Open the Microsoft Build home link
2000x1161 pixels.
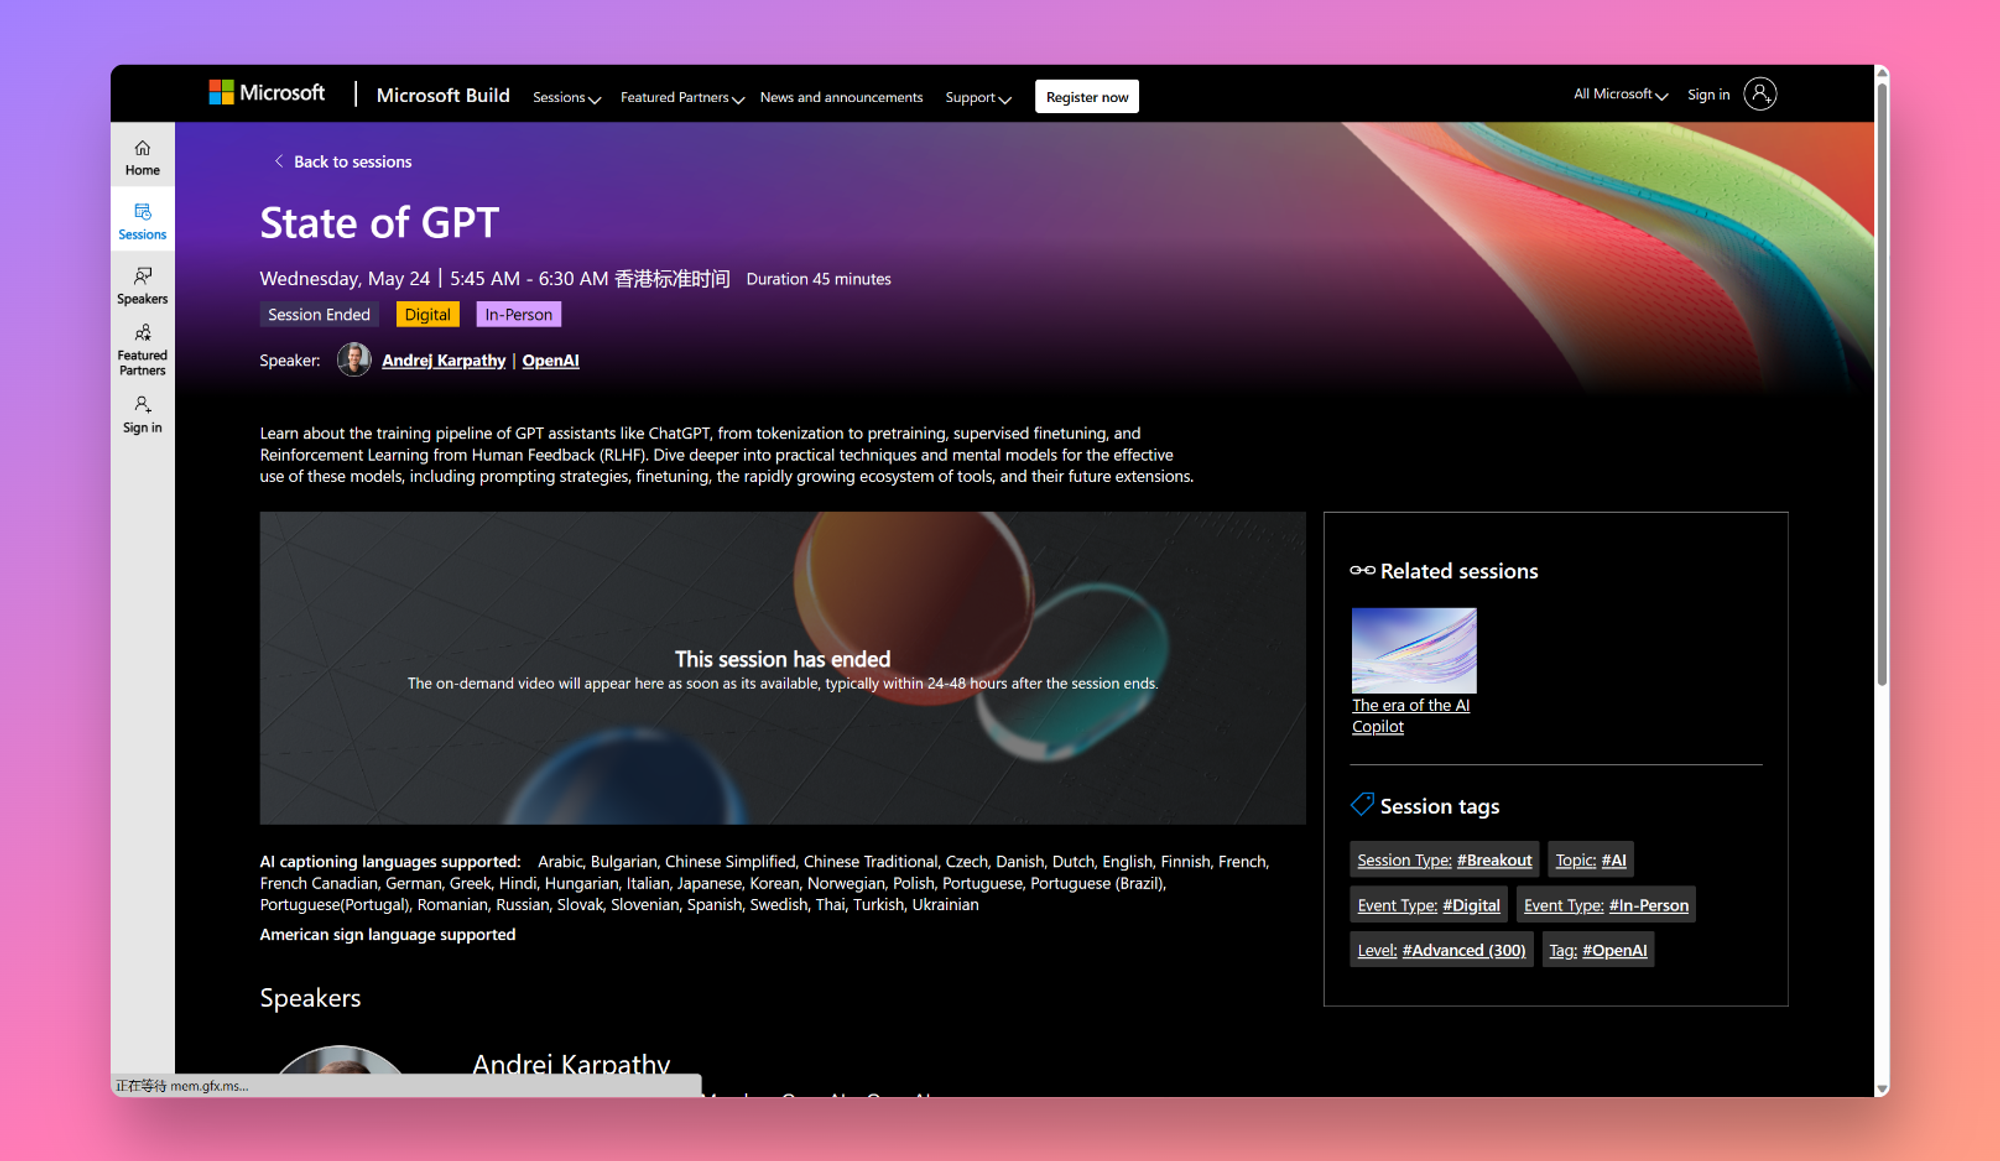point(443,95)
